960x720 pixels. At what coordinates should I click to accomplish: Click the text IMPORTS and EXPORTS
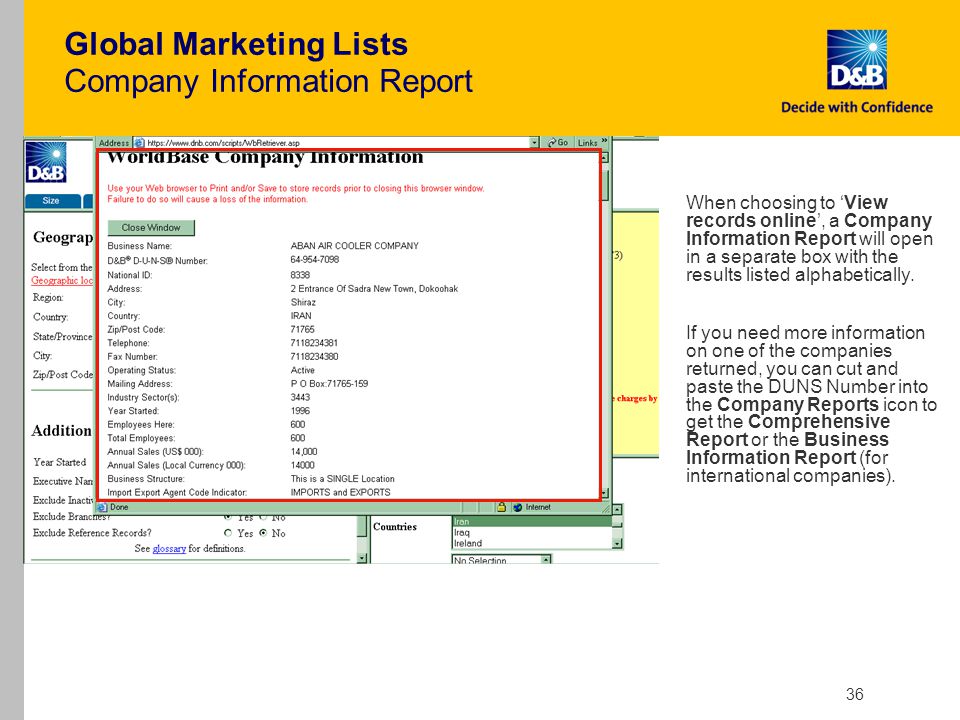coord(340,492)
